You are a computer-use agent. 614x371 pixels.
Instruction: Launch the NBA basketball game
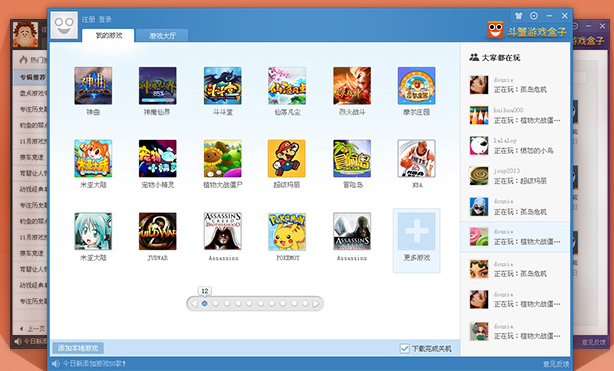click(416, 159)
